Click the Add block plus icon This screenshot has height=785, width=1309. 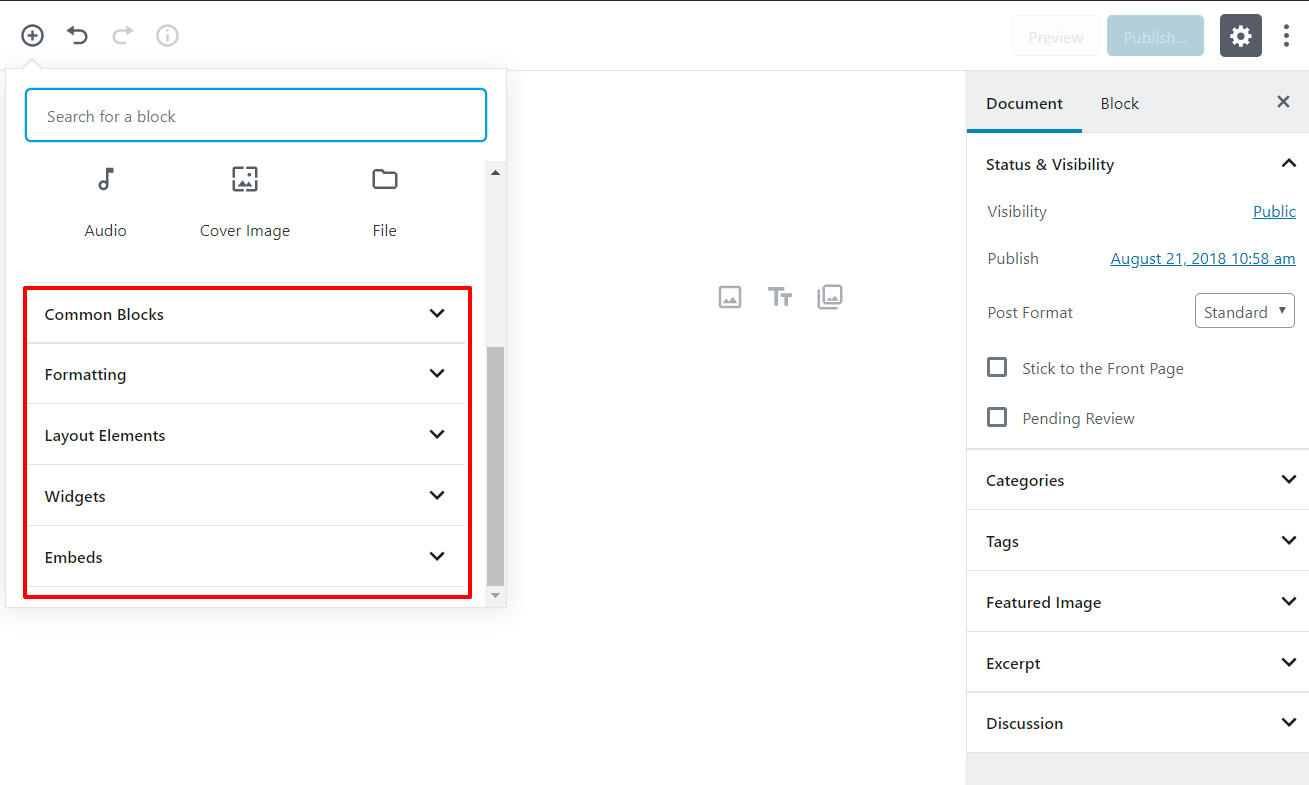33,36
